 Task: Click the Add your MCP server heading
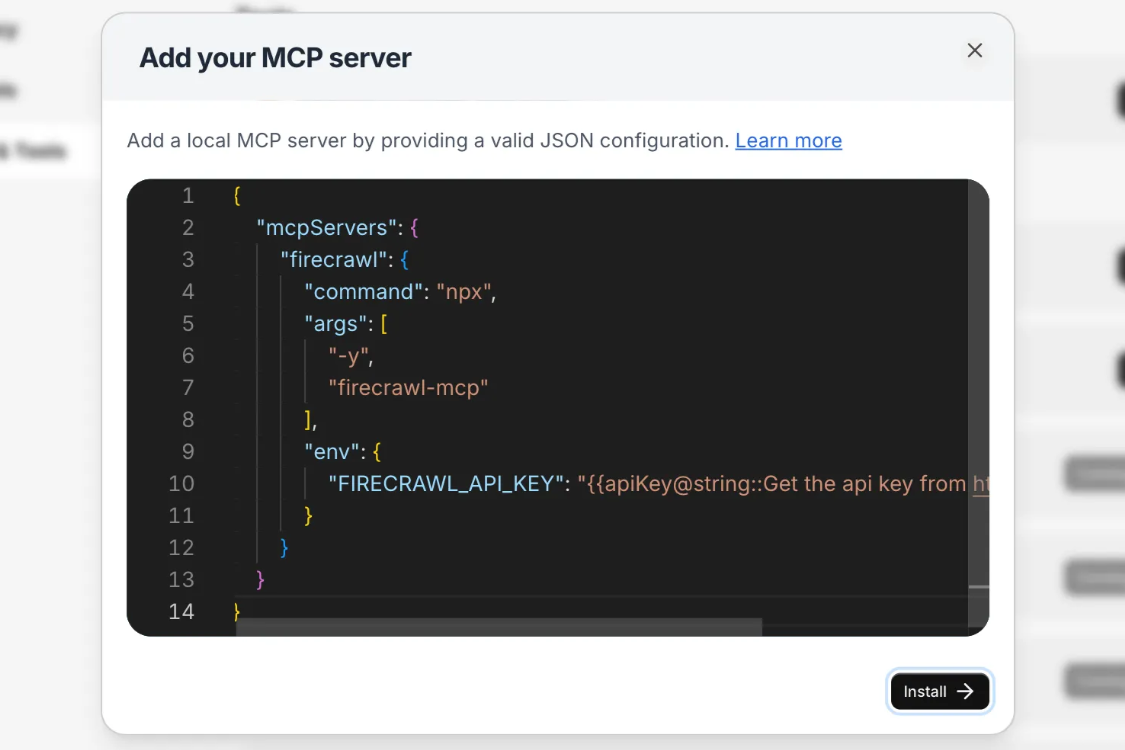tap(276, 57)
